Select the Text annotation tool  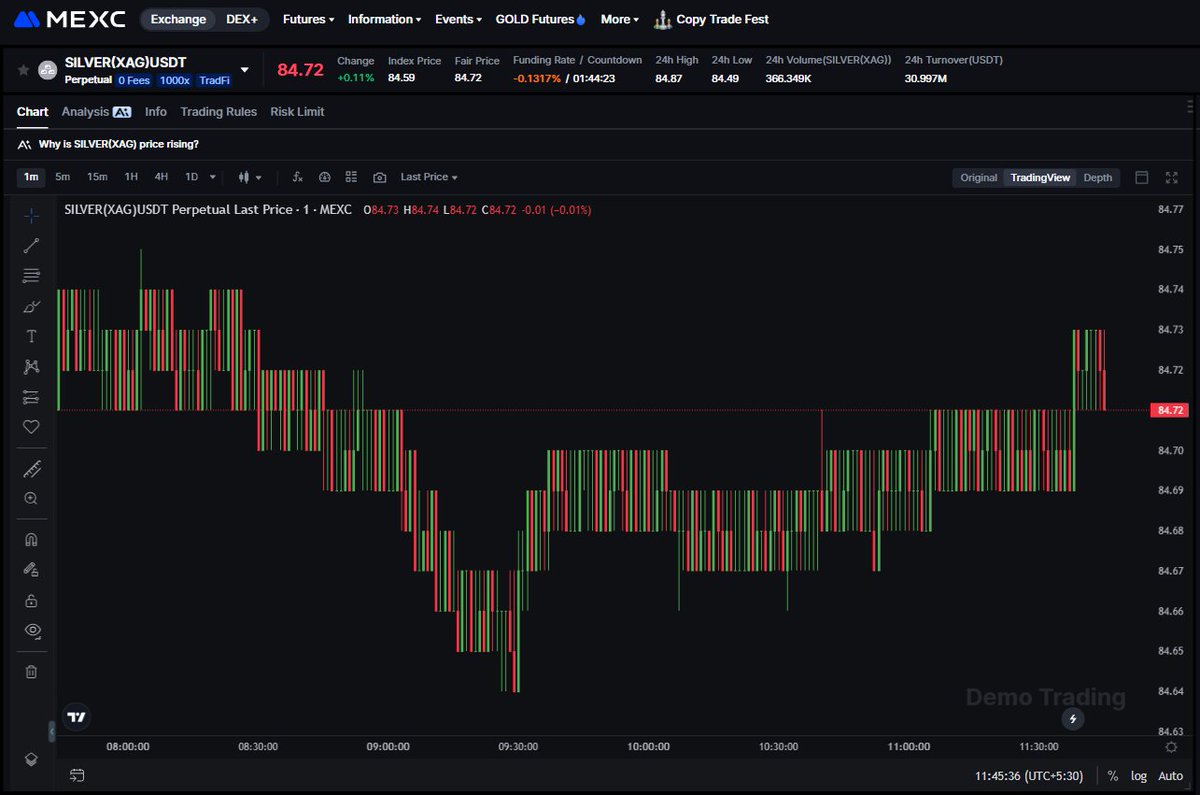coord(31,336)
